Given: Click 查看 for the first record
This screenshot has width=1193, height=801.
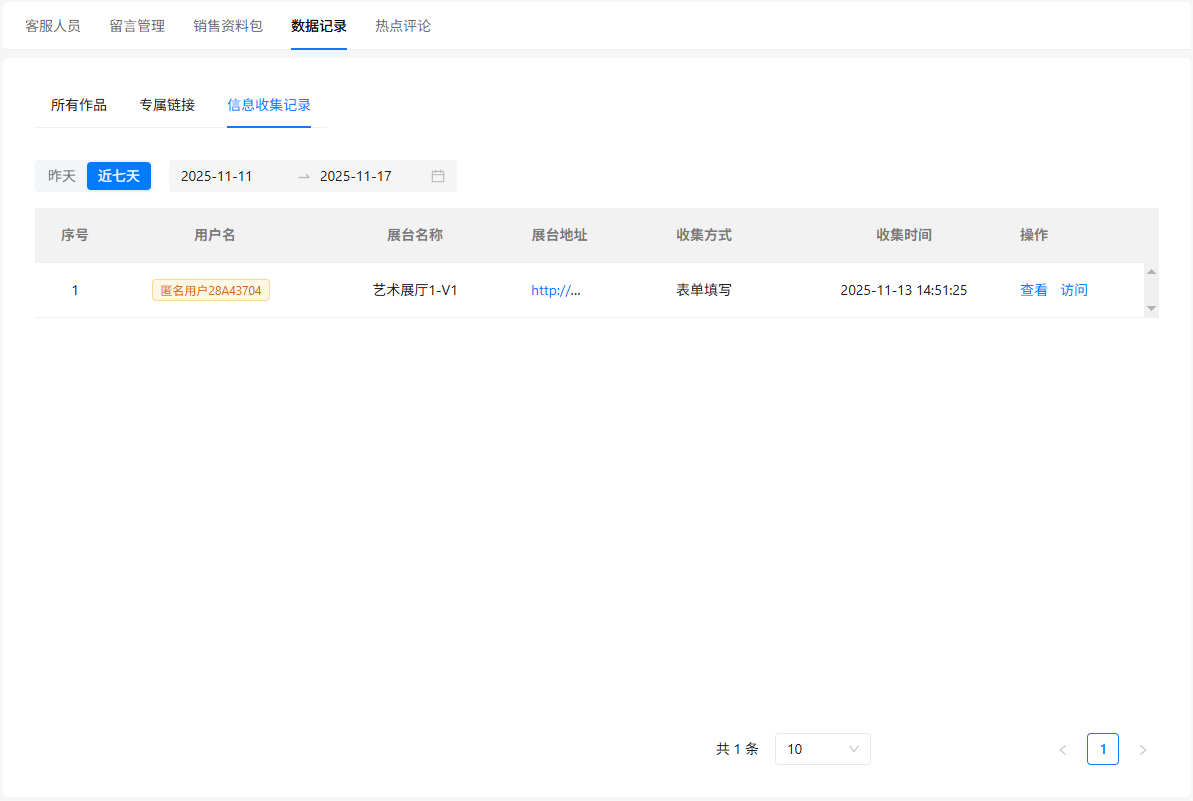Looking at the screenshot, I should click(1034, 290).
